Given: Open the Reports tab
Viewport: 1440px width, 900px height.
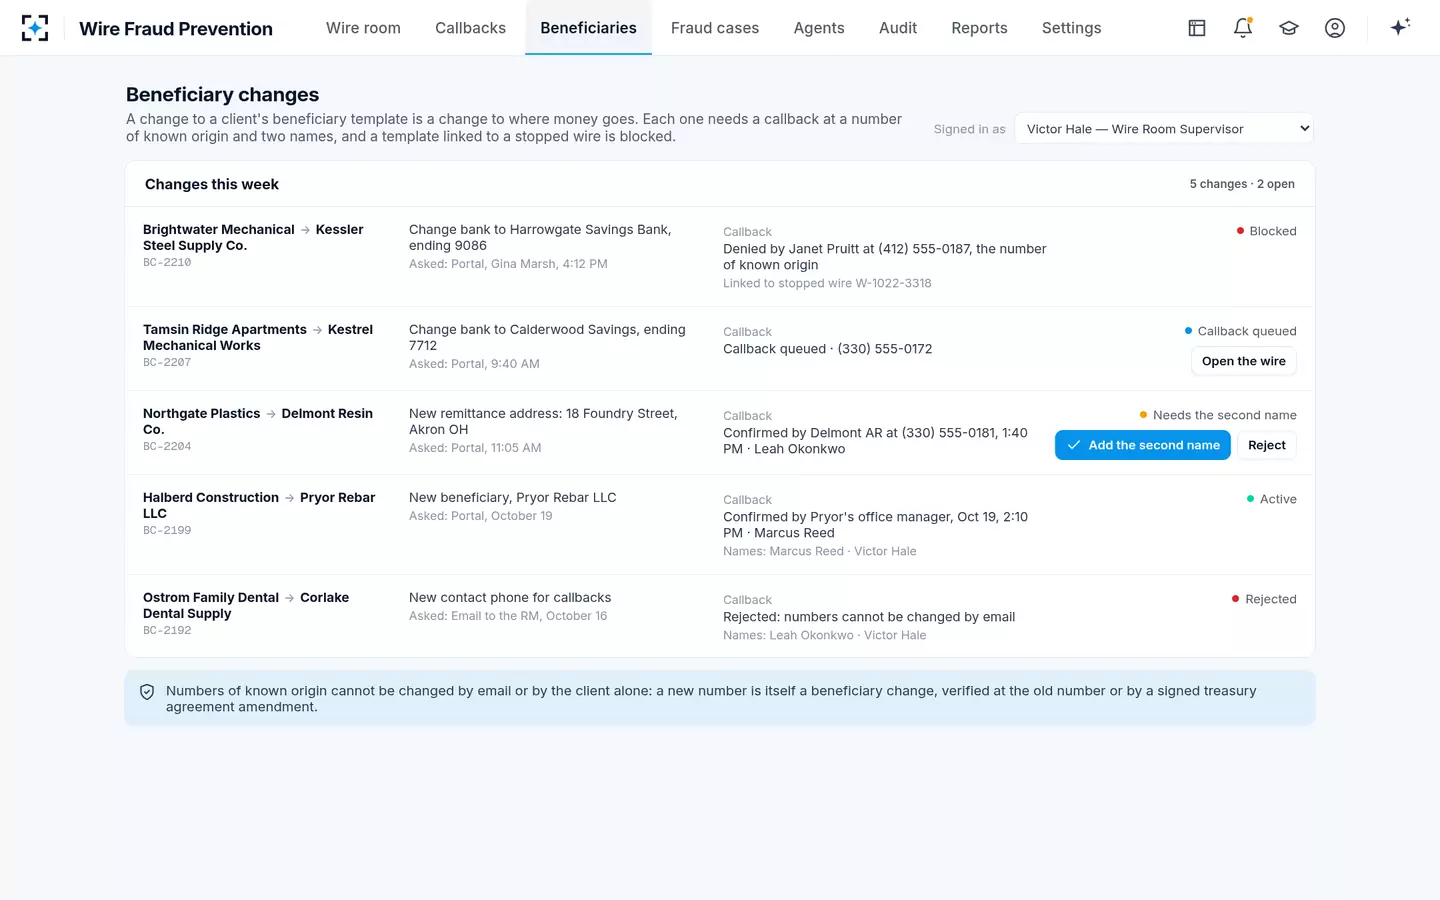Looking at the screenshot, I should (979, 28).
